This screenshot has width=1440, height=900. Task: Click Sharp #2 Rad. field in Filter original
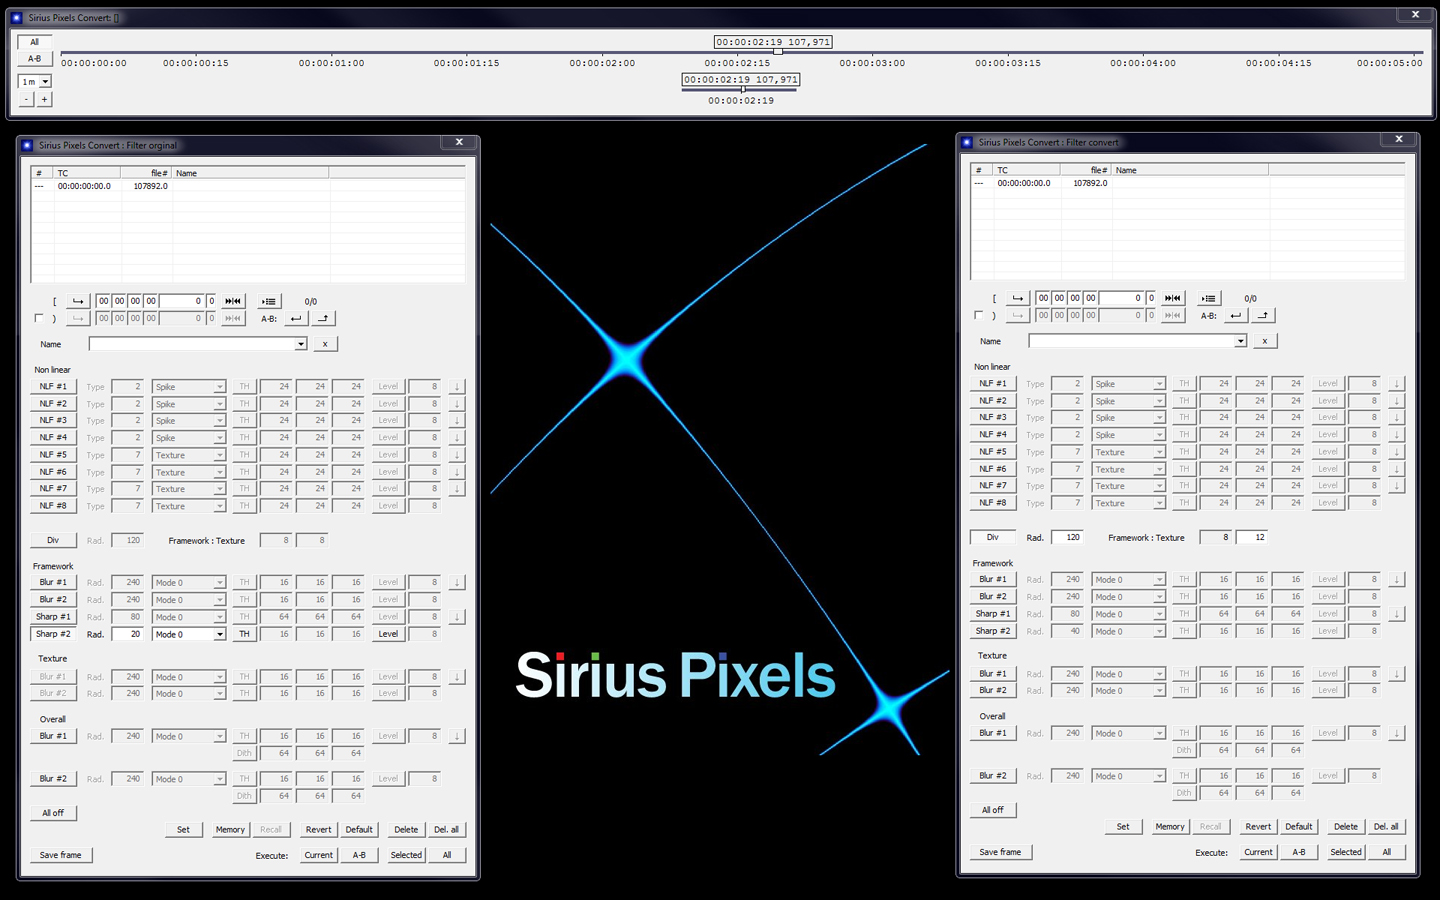(127, 634)
